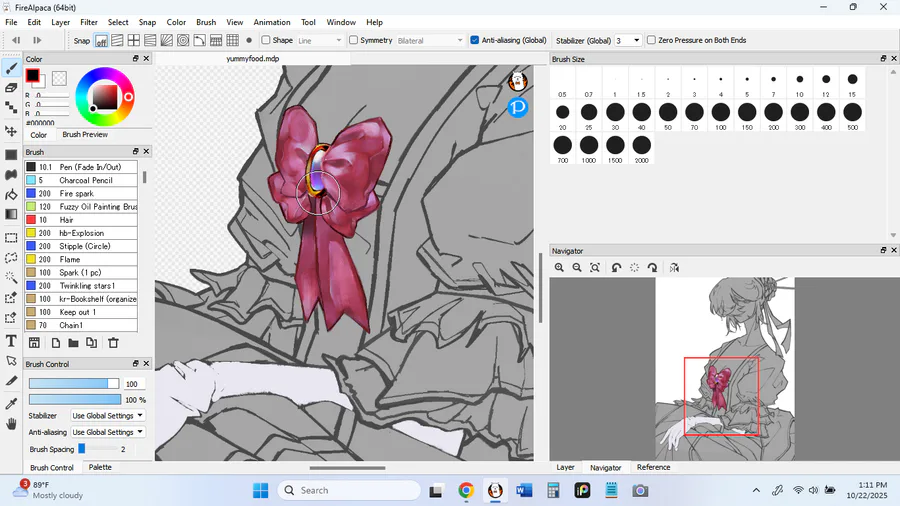The image size is (900, 506).
Task: Select the Fill rectangle tool
Action: tap(11, 155)
